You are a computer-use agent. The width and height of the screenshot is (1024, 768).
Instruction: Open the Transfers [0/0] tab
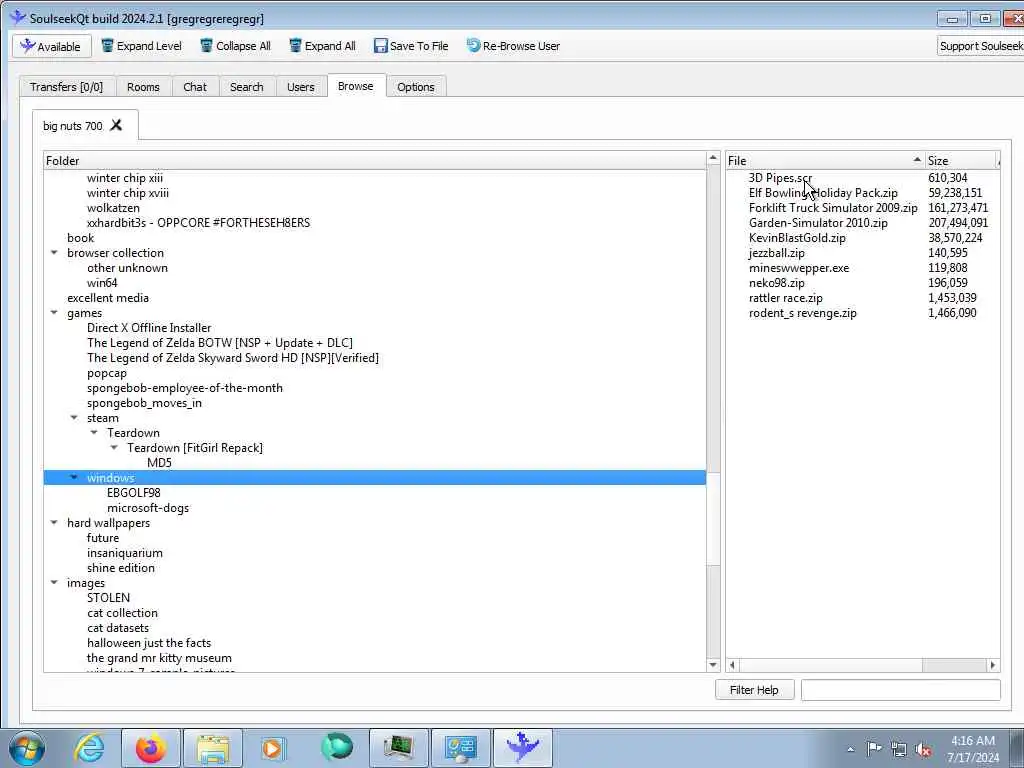67,87
